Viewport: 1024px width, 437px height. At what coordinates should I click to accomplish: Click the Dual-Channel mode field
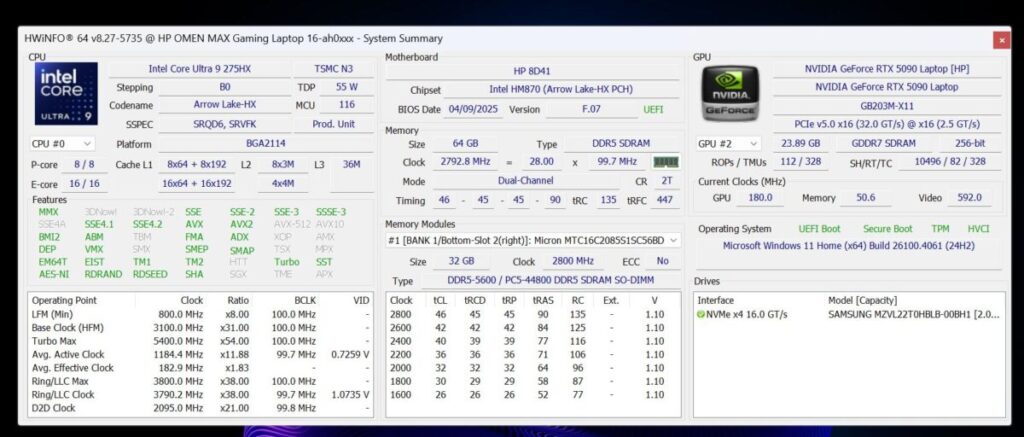[x=524, y=181]
